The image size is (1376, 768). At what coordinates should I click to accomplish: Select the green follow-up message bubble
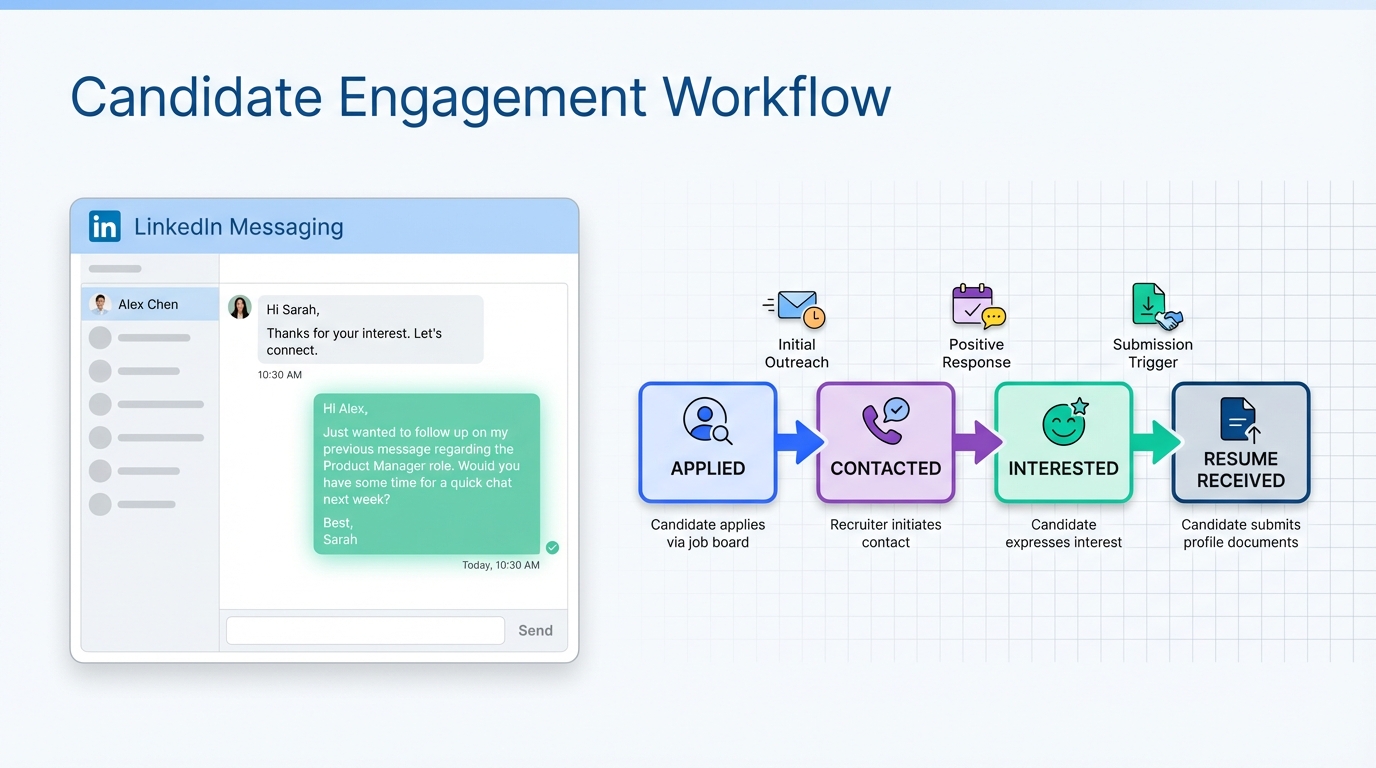pyautogui.click(x=427, y=473)
